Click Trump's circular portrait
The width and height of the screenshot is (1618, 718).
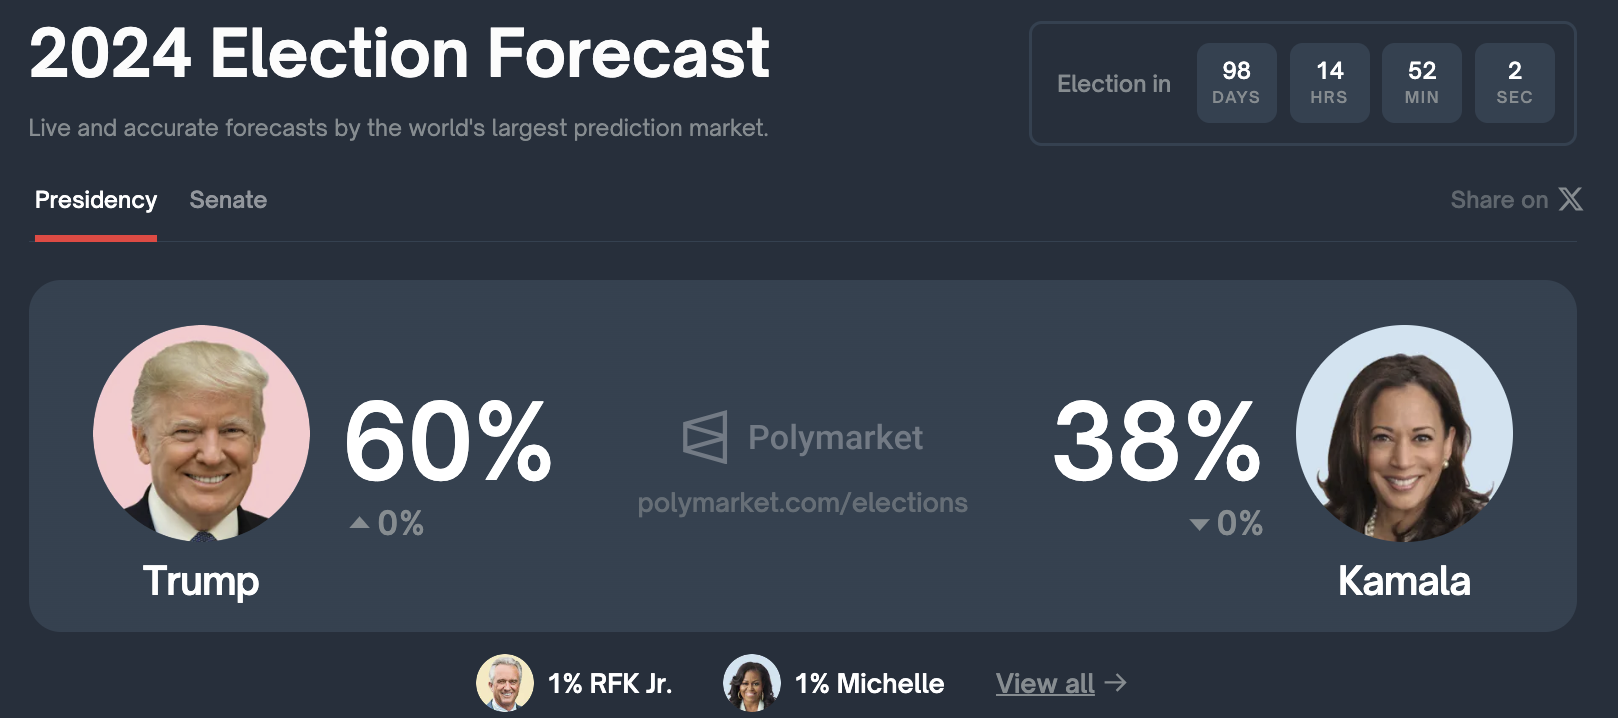(201, 433)
